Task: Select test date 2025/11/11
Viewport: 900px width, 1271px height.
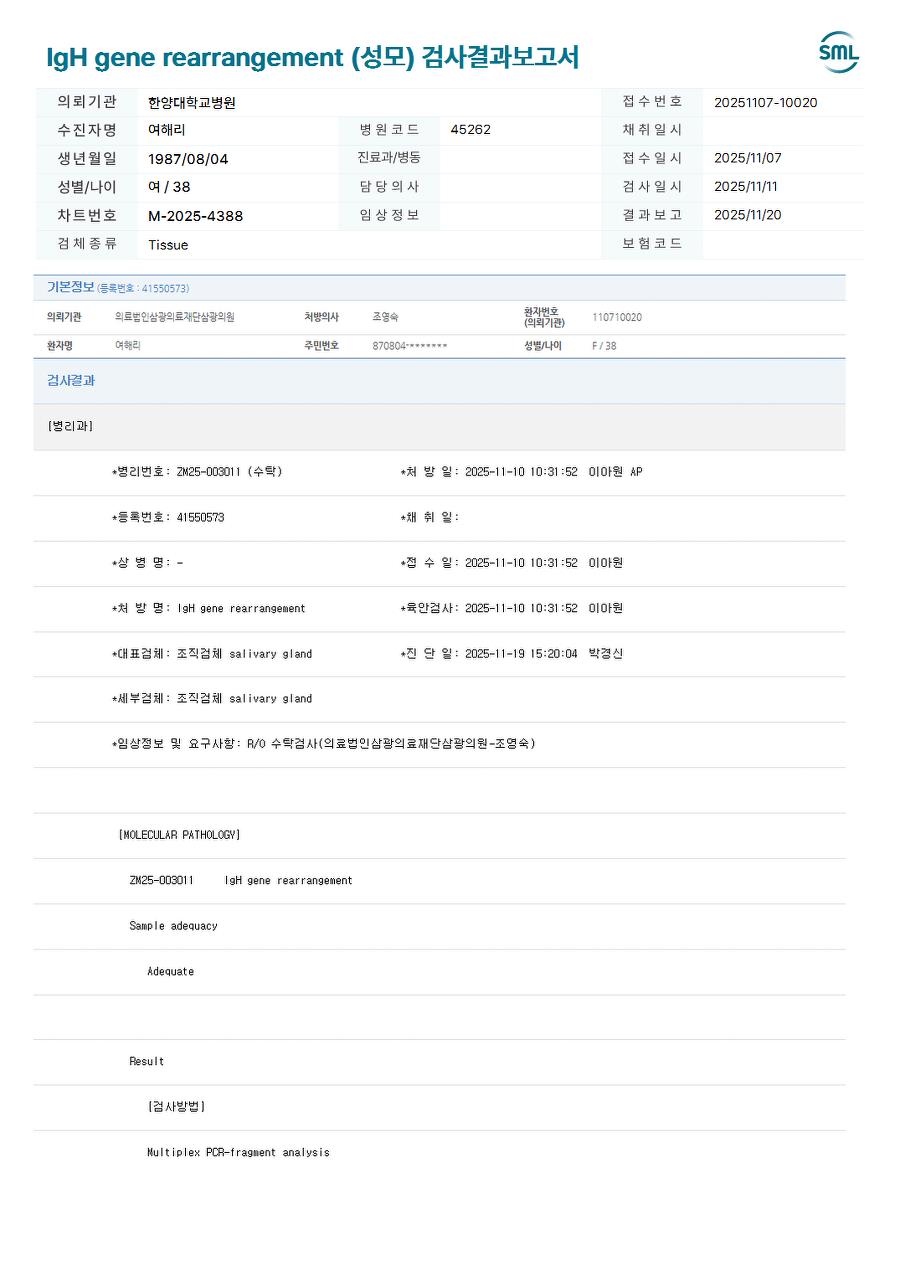Action: tap(746, 186)
